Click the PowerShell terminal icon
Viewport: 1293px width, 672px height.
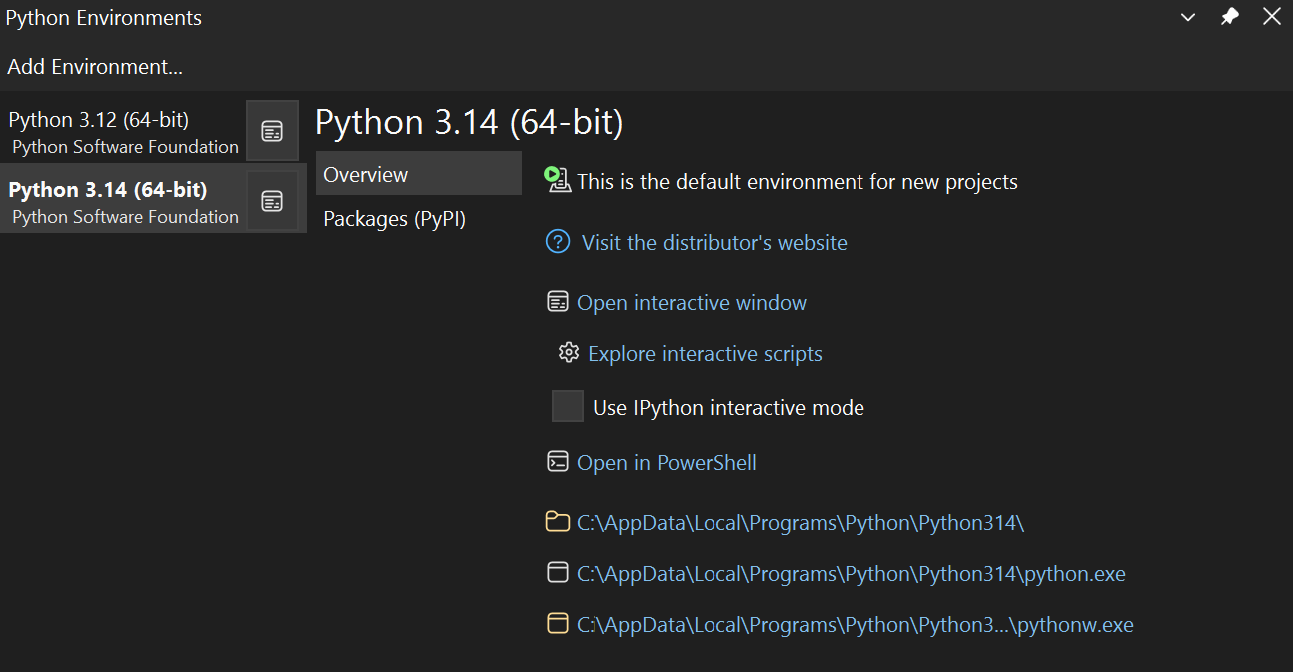click(x=557, y=462)
